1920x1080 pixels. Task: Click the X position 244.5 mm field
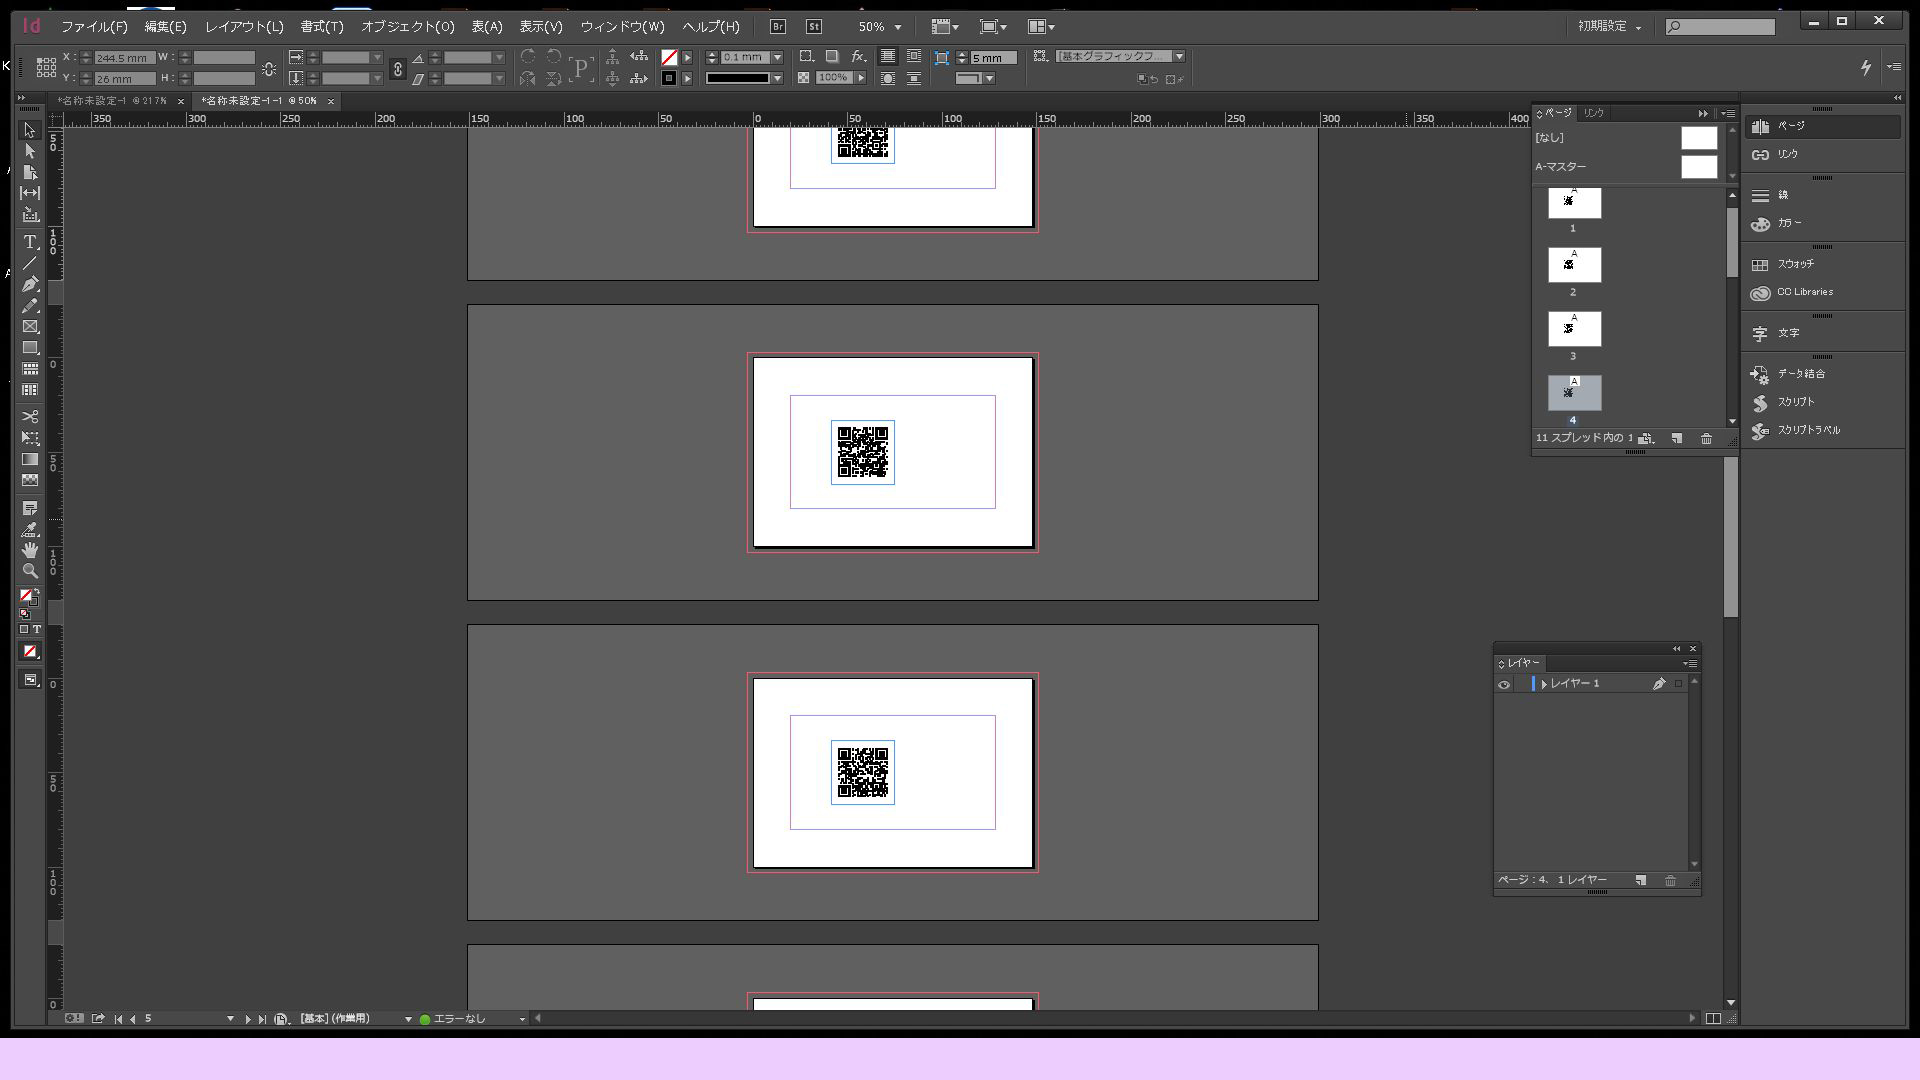(x=124, y=57)
